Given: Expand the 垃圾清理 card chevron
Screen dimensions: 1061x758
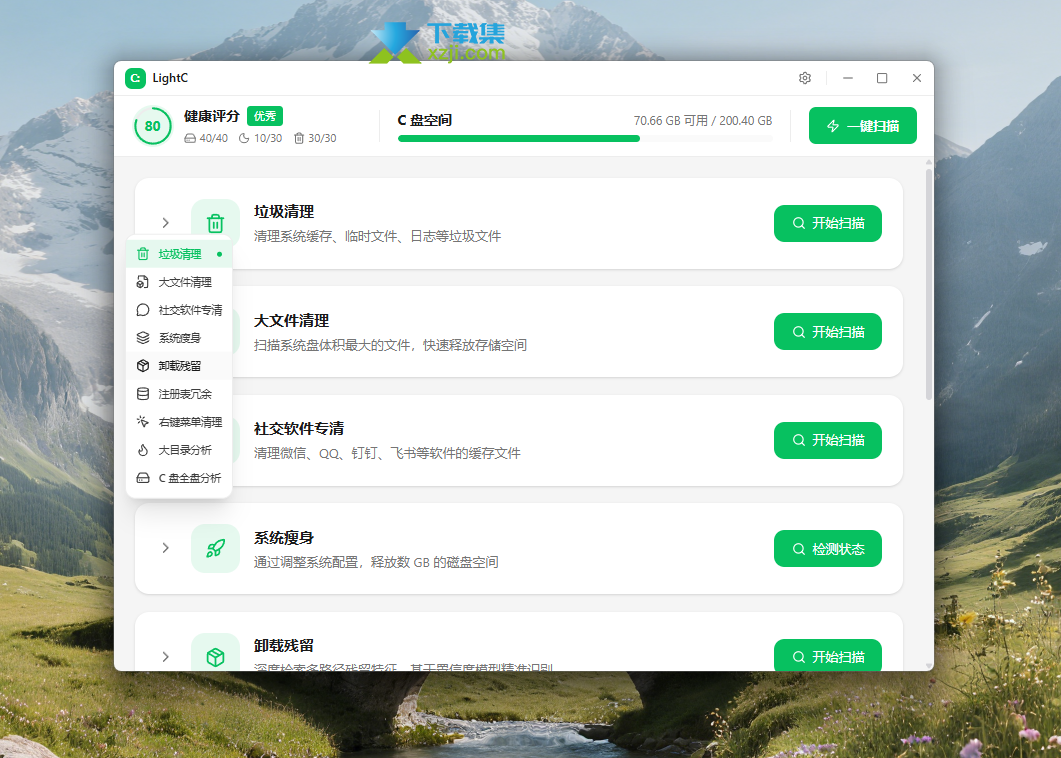Looking at the screenshot, I should [166, 223].
